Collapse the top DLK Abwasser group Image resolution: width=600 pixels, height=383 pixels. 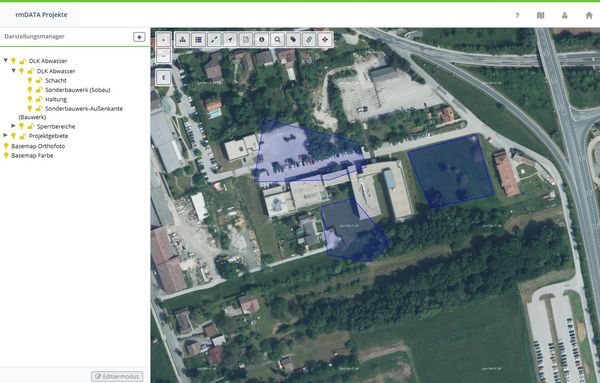[5, 60]
